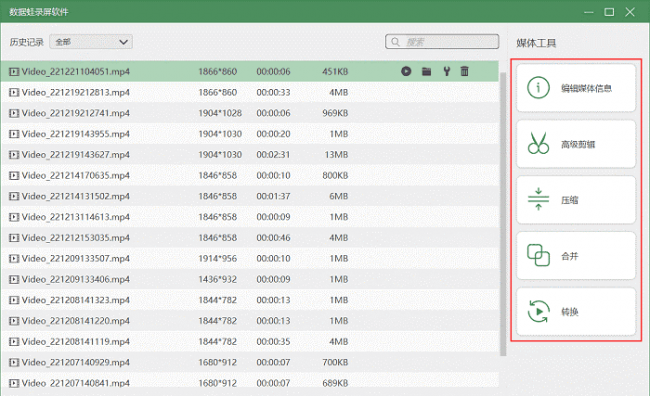The width and height of the screenshot is (650, 396).
Task: Click the file list vertical scrollbar
Action: pos(503,214)
